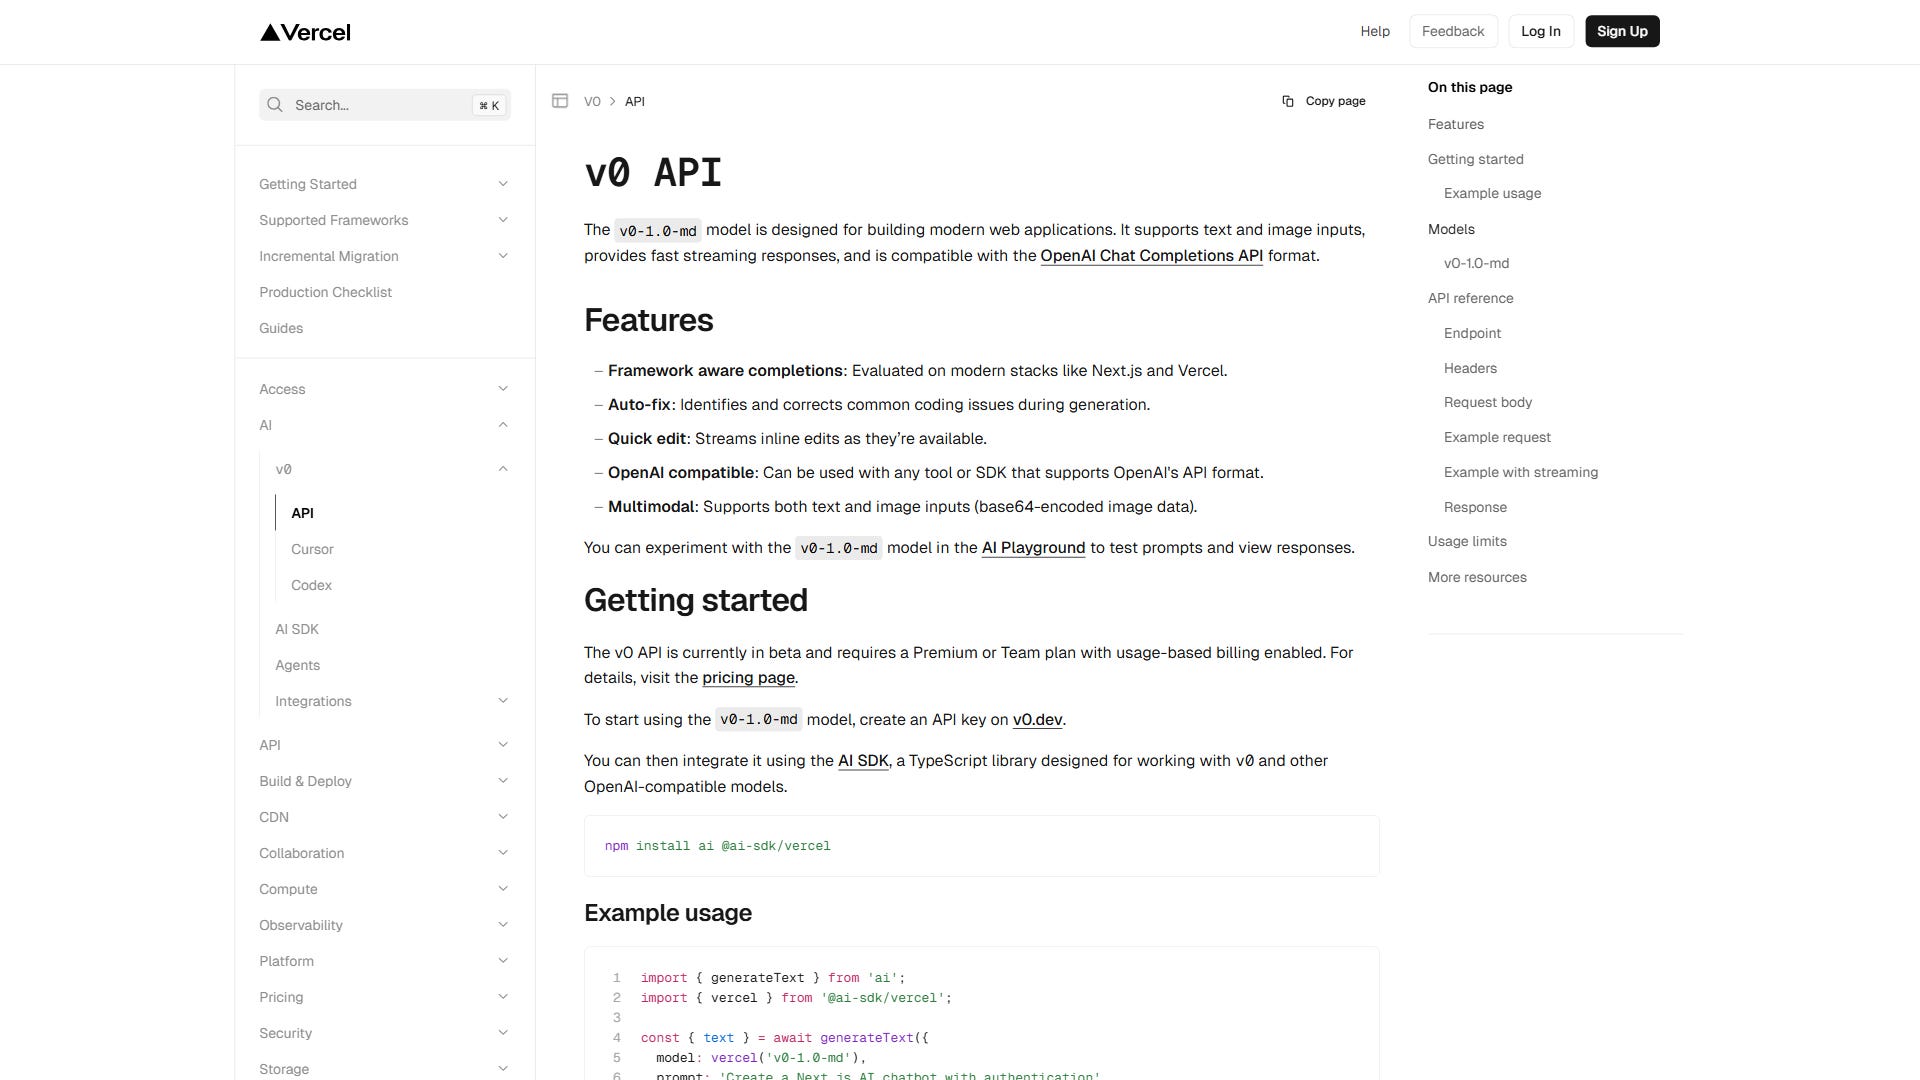Screen dimensions: 1920x1080
Task: Open Agents in the sidebar
Action: coord(297,665)
